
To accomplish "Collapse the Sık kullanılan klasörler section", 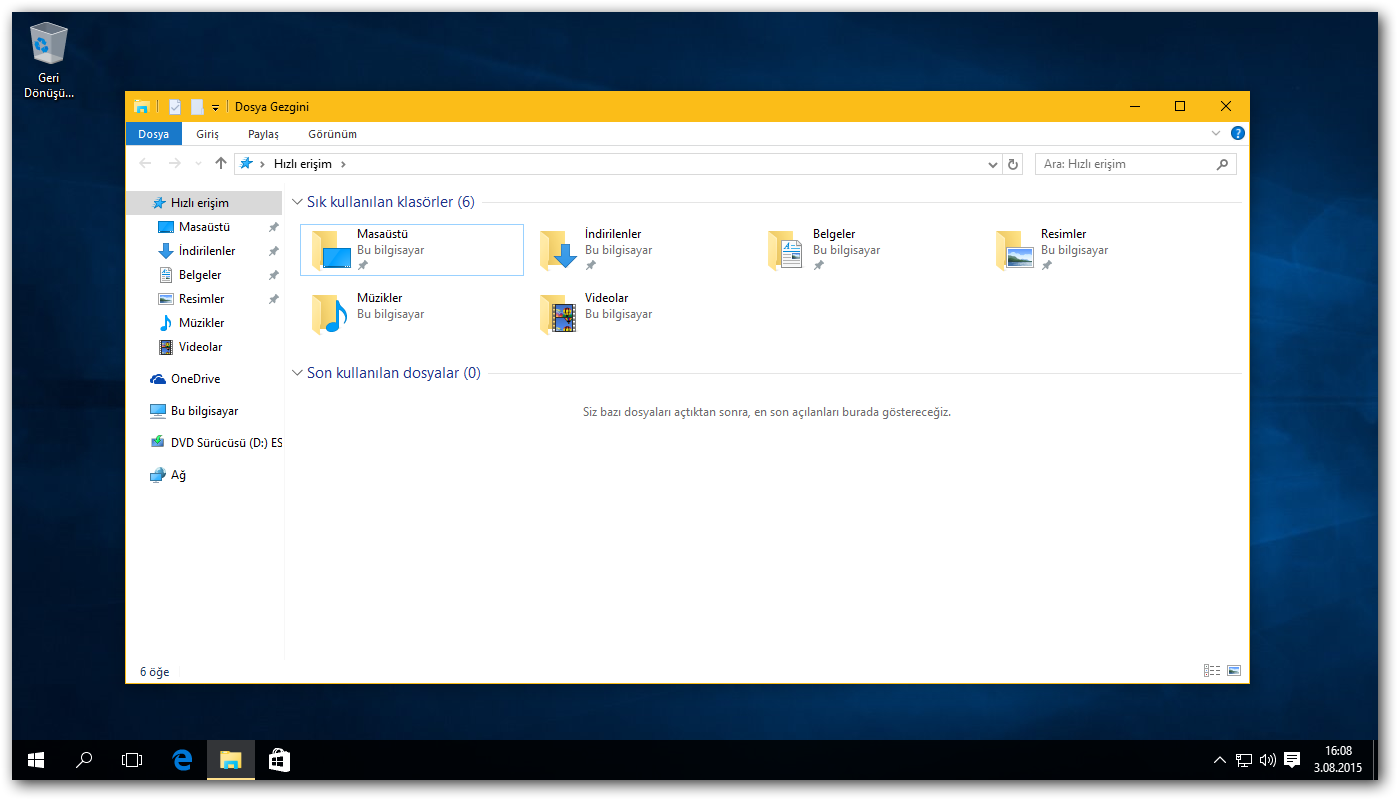I will pyautogui.click(x=295, y=201).
